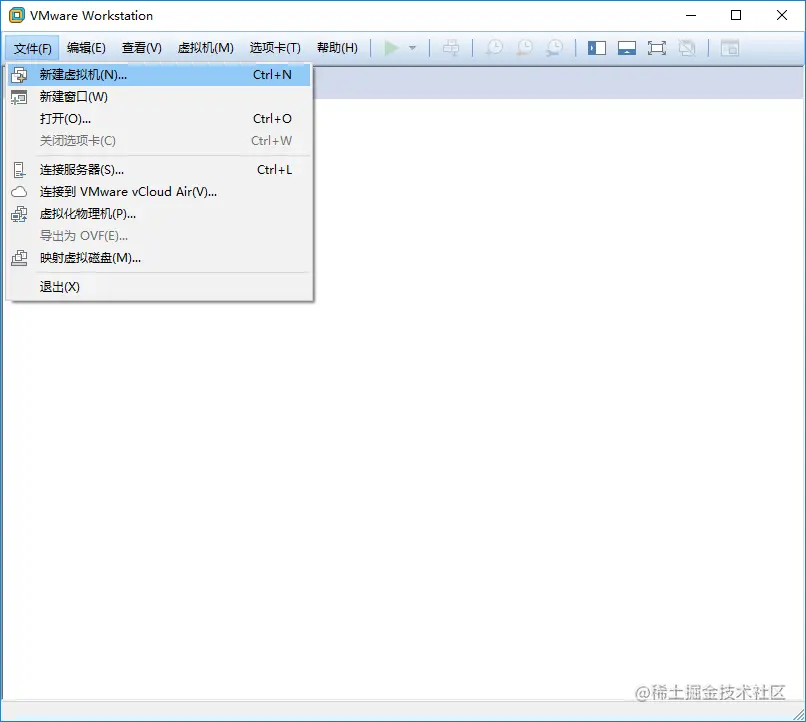Select 连接服务器(S)... menu entry

pos(159,170)
